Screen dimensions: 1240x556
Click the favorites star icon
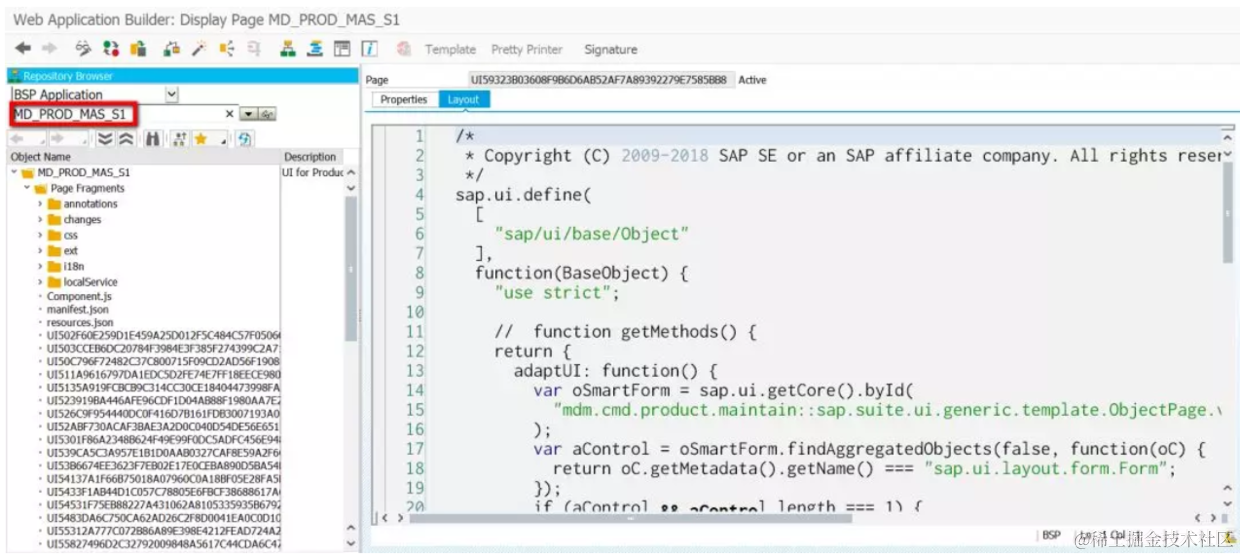click(199, 139)
